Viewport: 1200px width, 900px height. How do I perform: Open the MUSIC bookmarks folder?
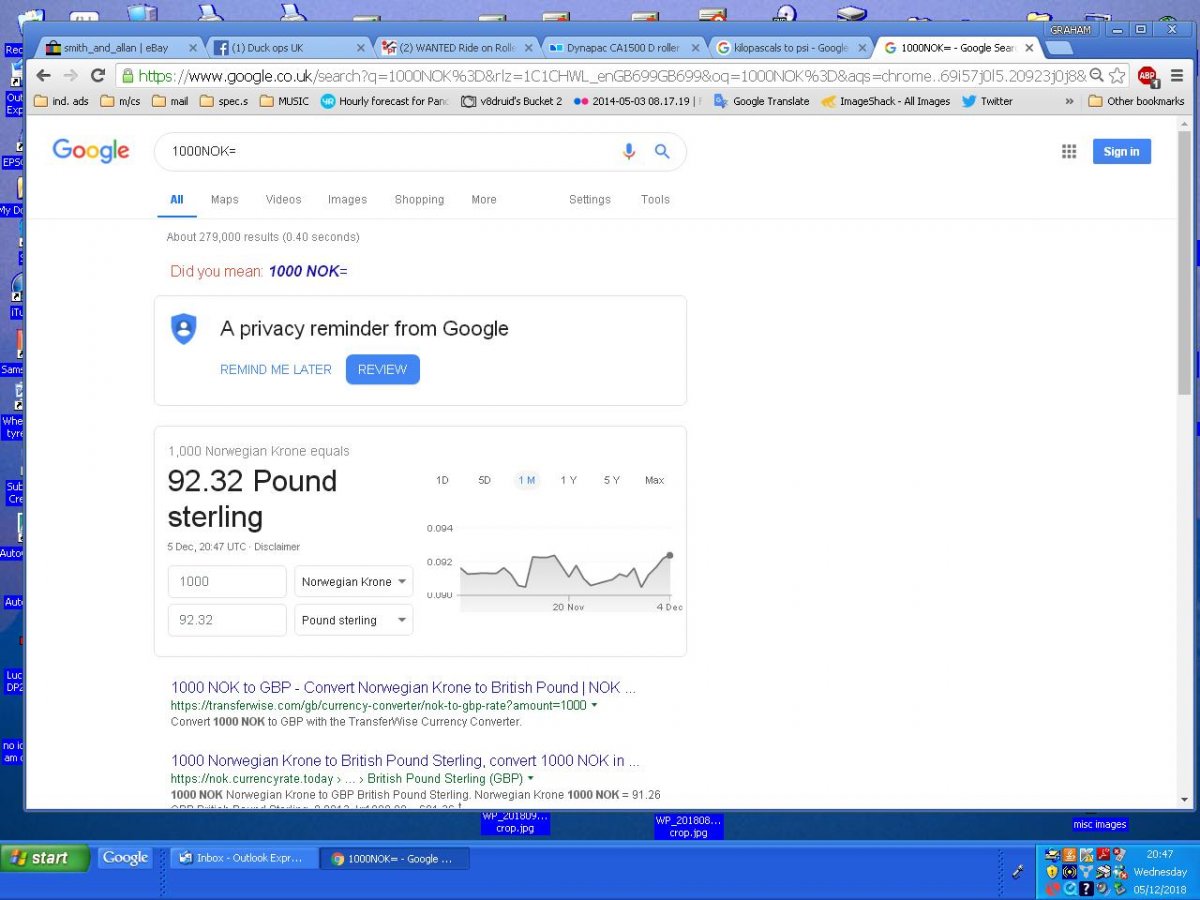[284, 101]
